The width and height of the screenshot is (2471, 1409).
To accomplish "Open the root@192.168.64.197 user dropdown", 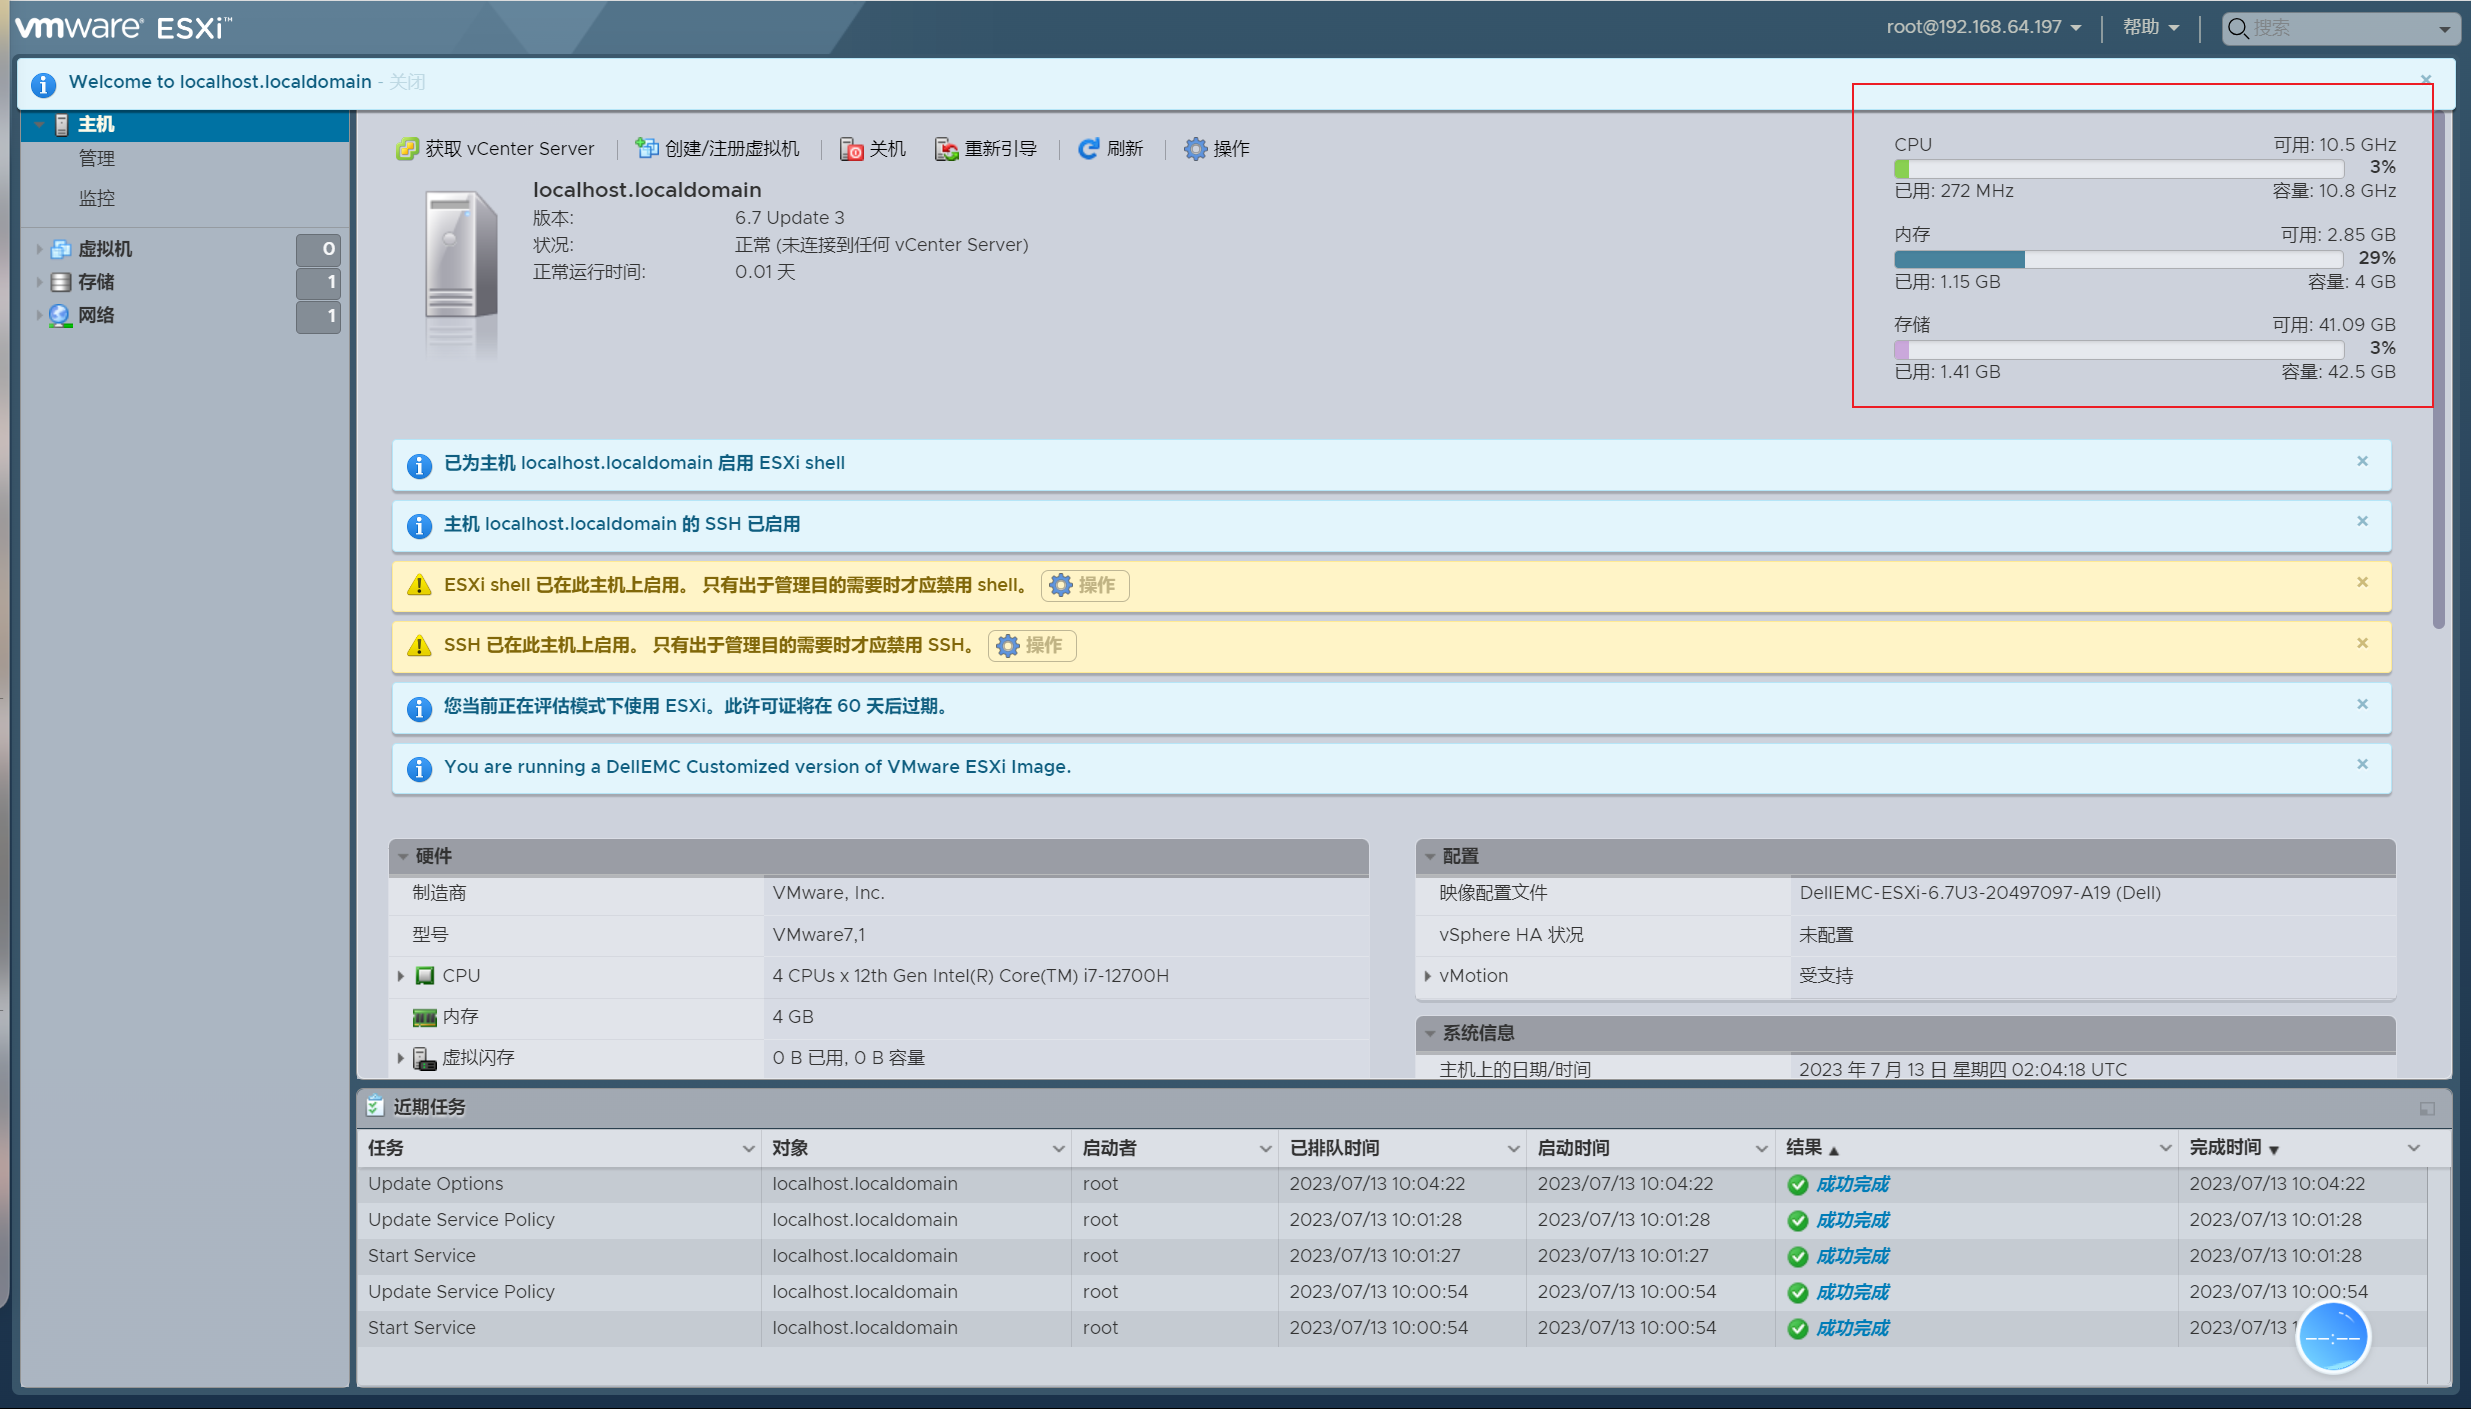I will click(x=1983, y=27).
